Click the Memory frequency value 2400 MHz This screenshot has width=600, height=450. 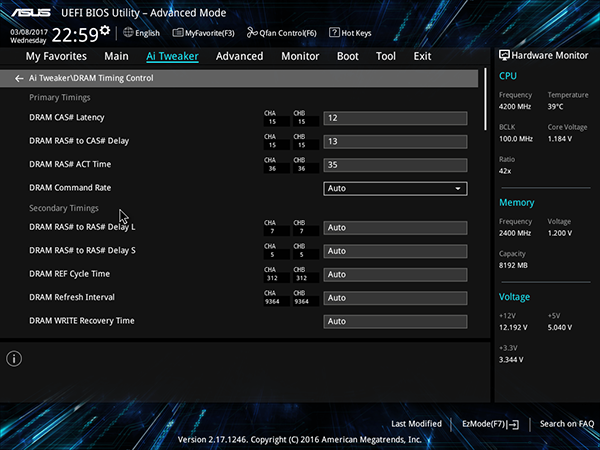click(x=515, y=233)
